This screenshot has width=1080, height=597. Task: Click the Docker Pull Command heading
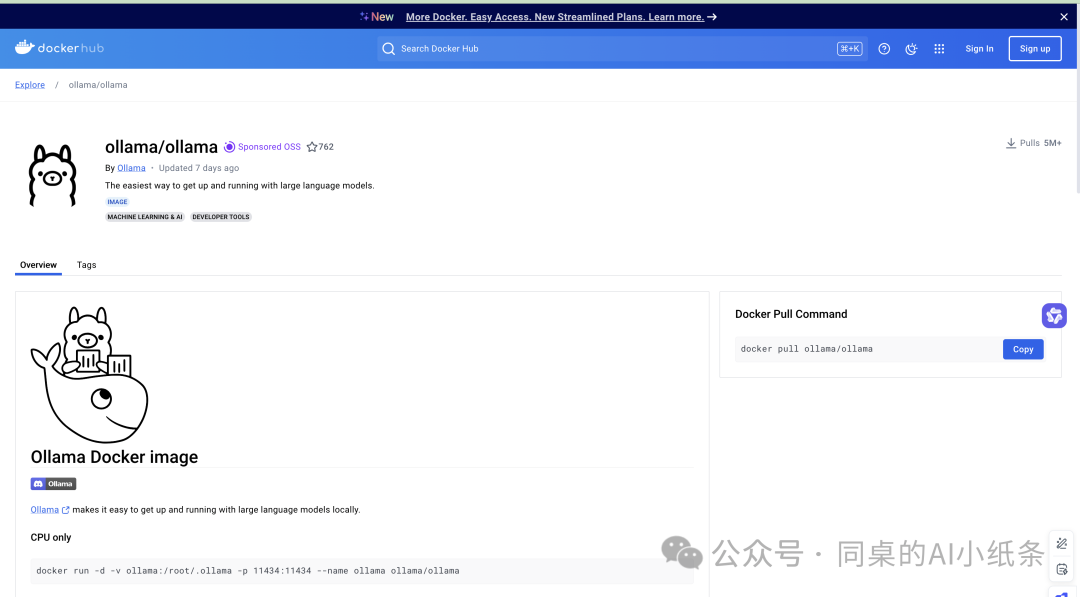coord(791,314)
